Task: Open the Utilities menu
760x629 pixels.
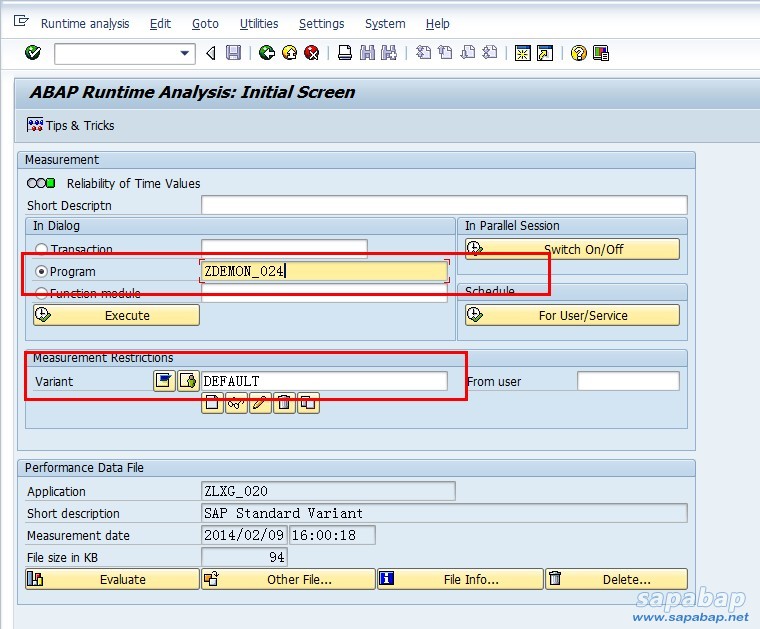Action: (x=259, y=24)
